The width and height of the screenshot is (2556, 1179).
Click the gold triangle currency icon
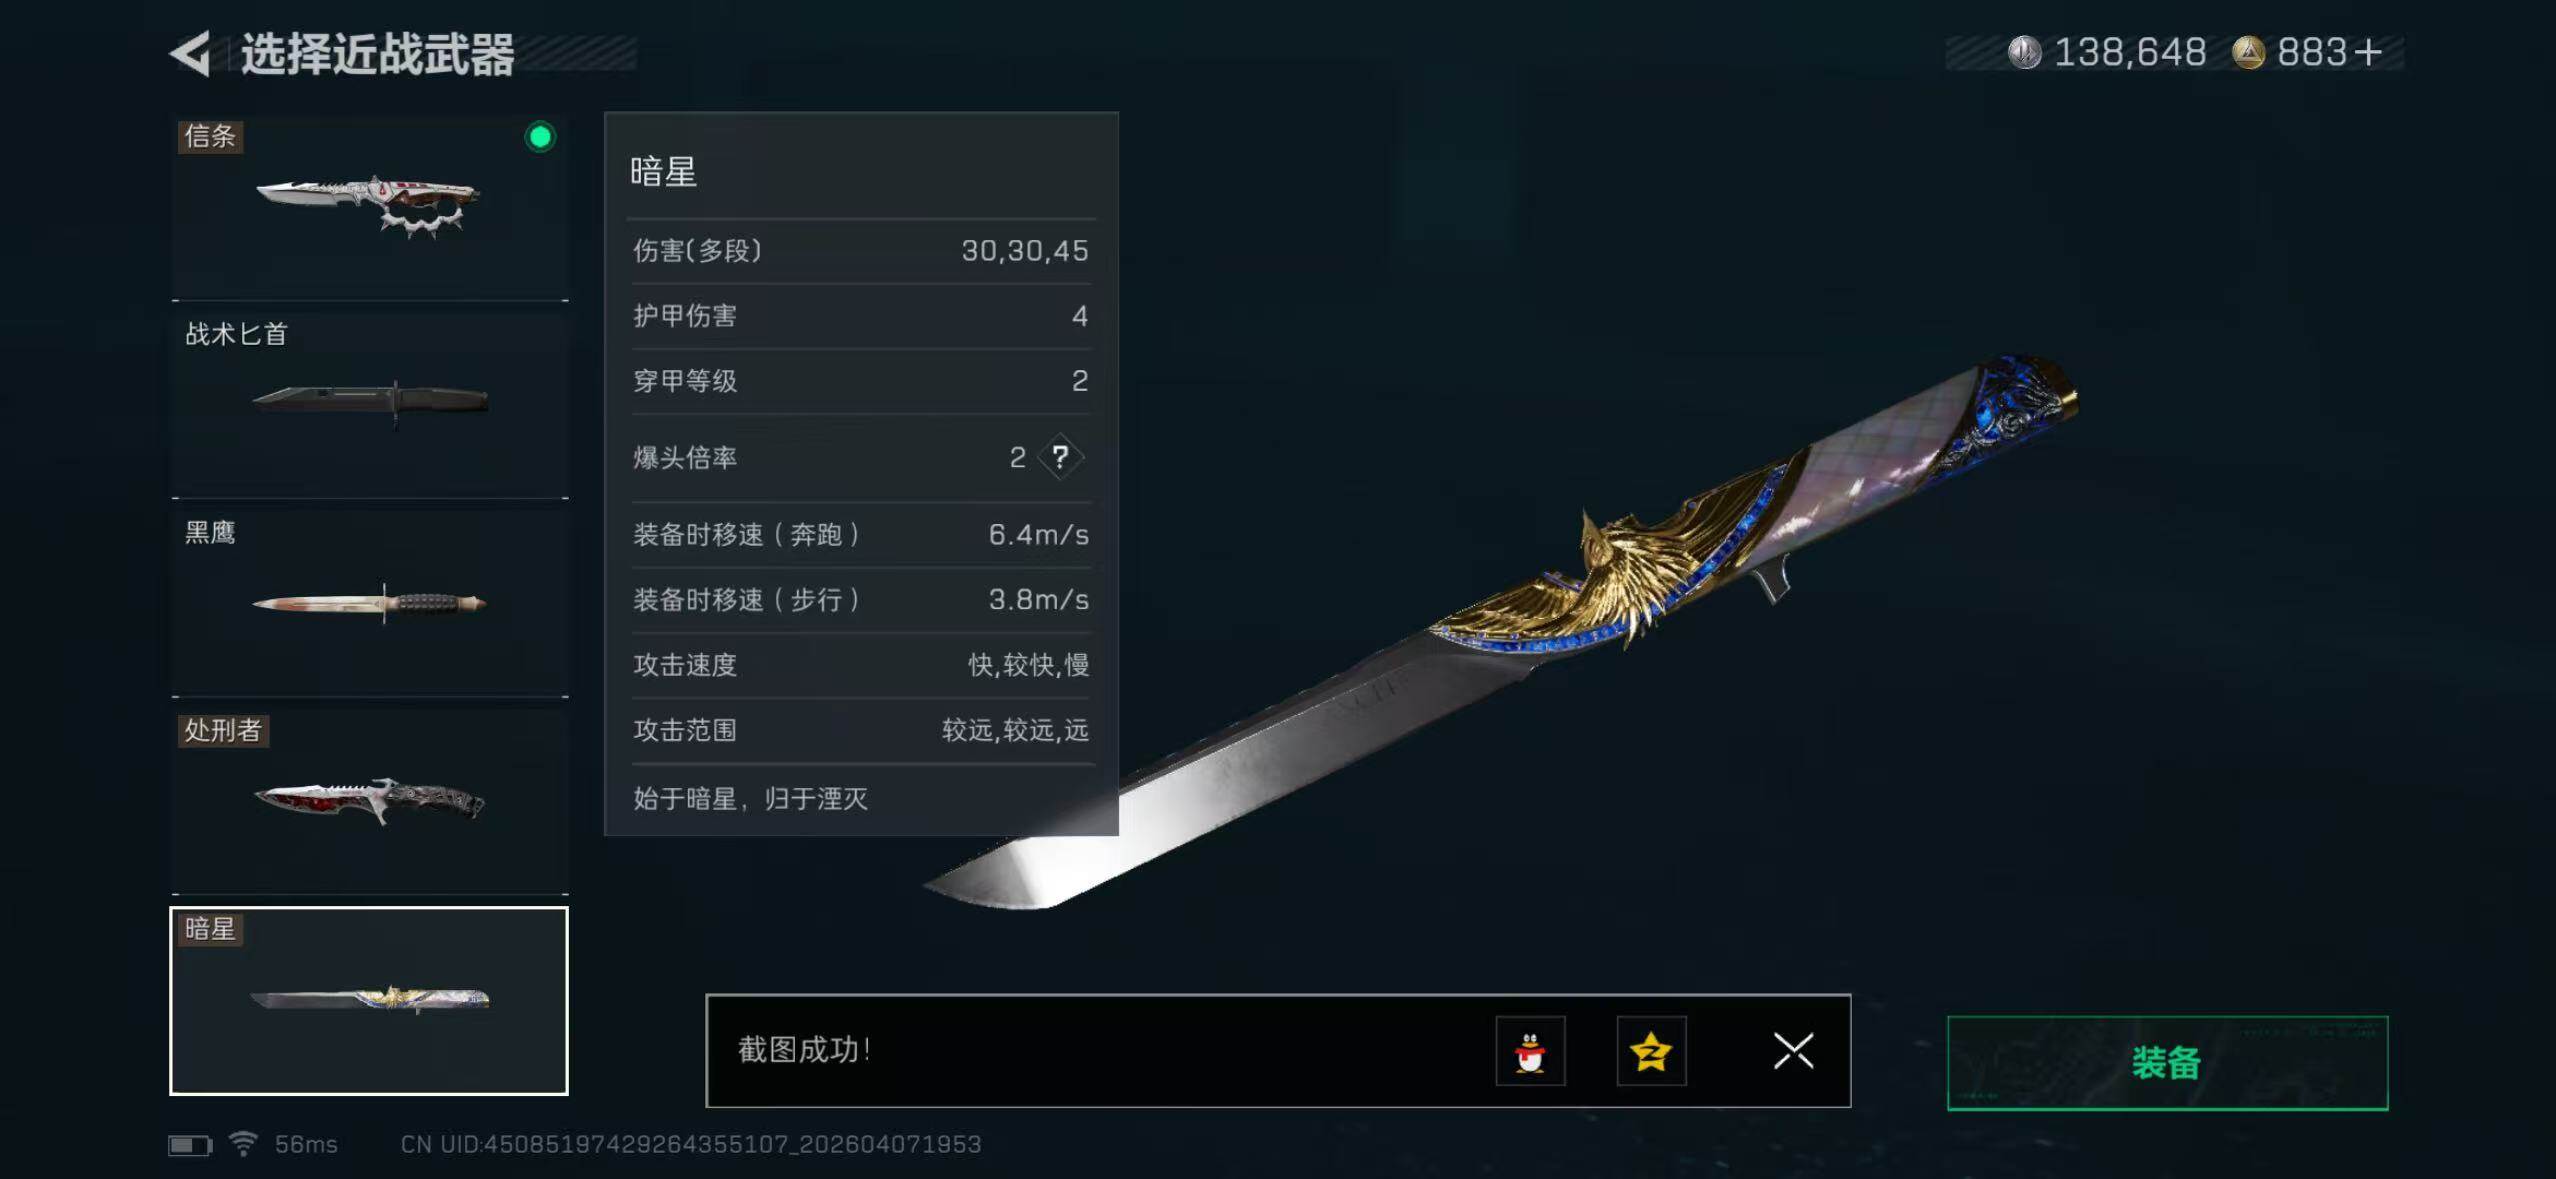point(2248,52)
